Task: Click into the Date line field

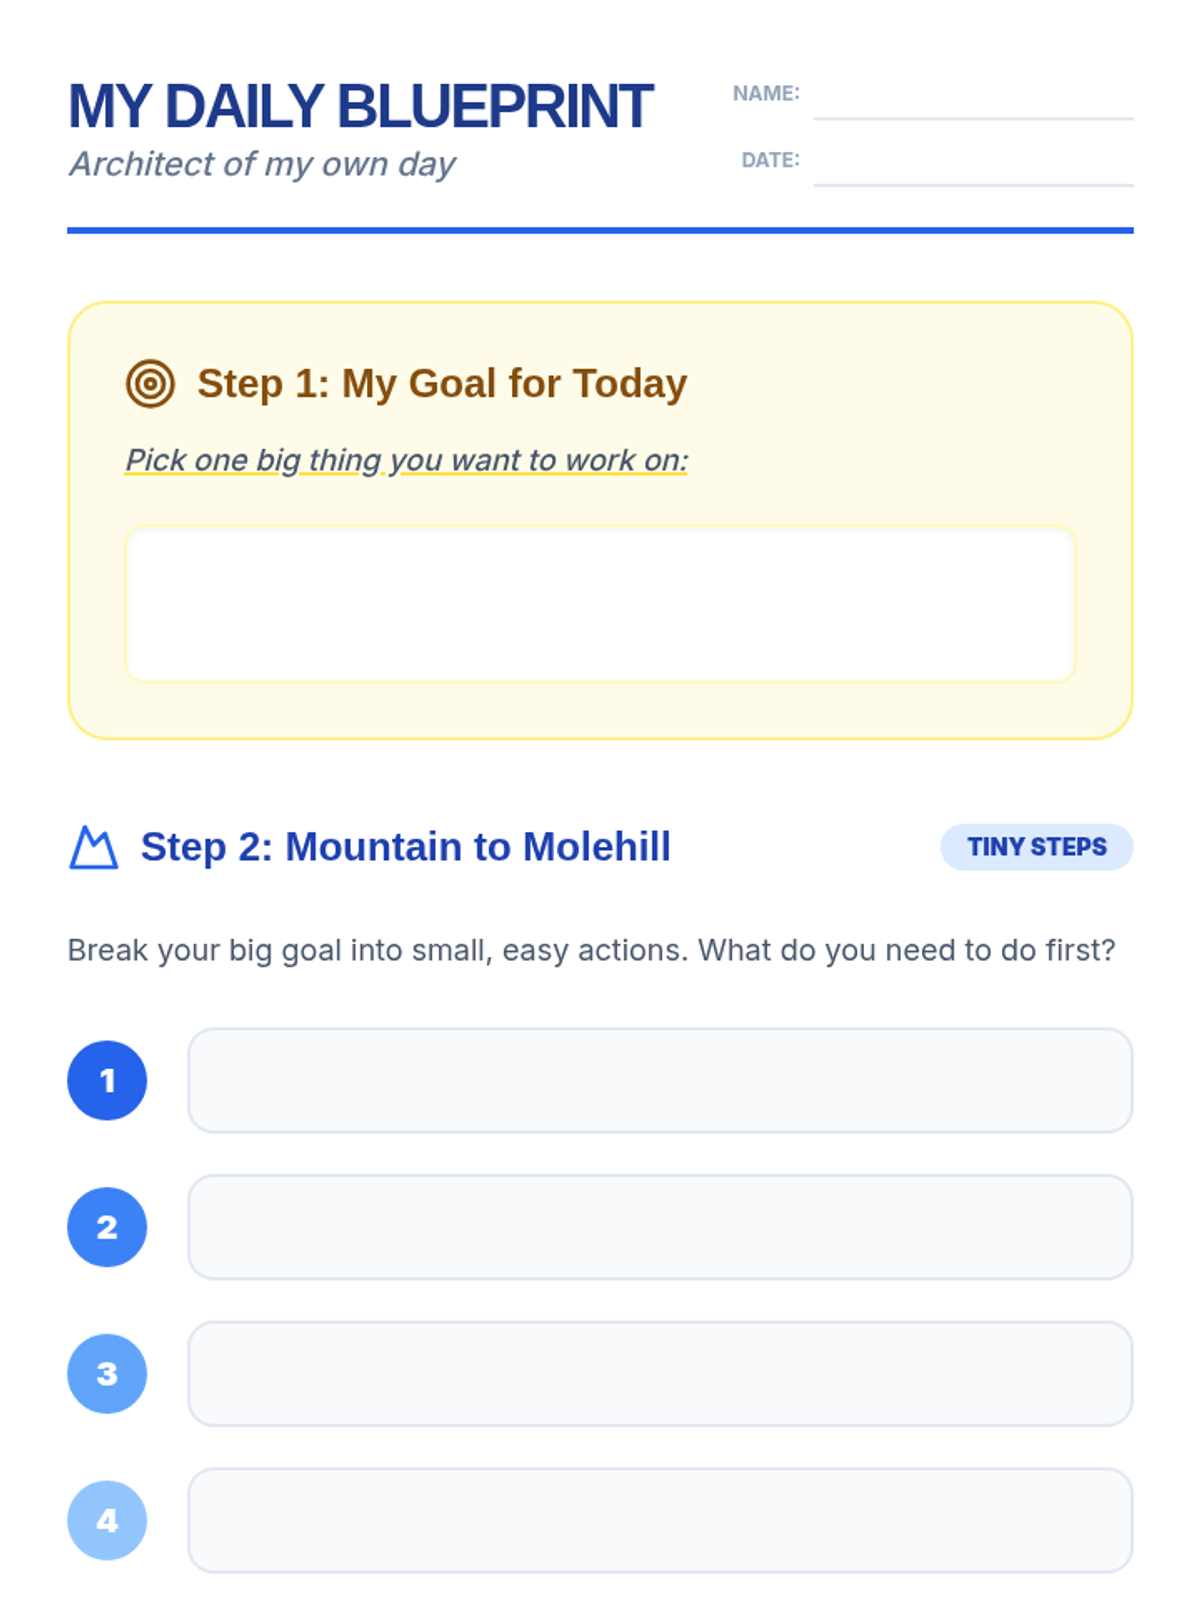Action: coord(972,166)
